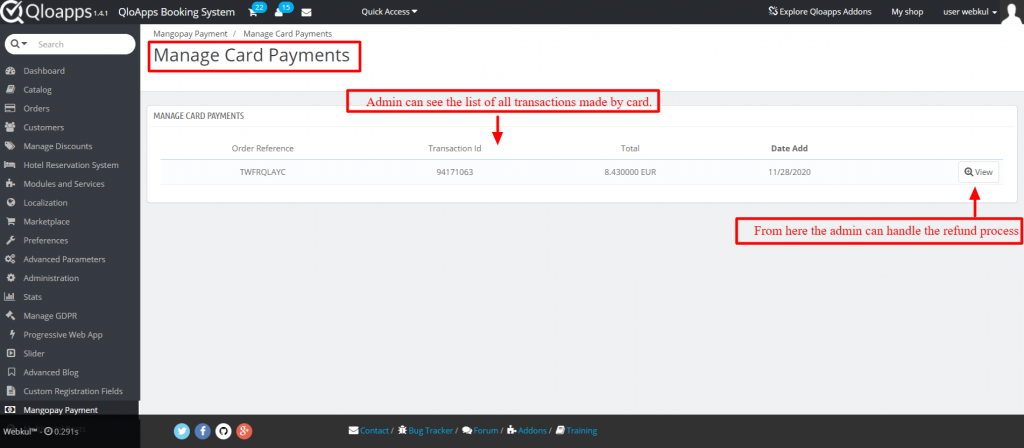Select the Mangopay Payment menu item
The image size is (1024, 448).
[x=61, y=410]
